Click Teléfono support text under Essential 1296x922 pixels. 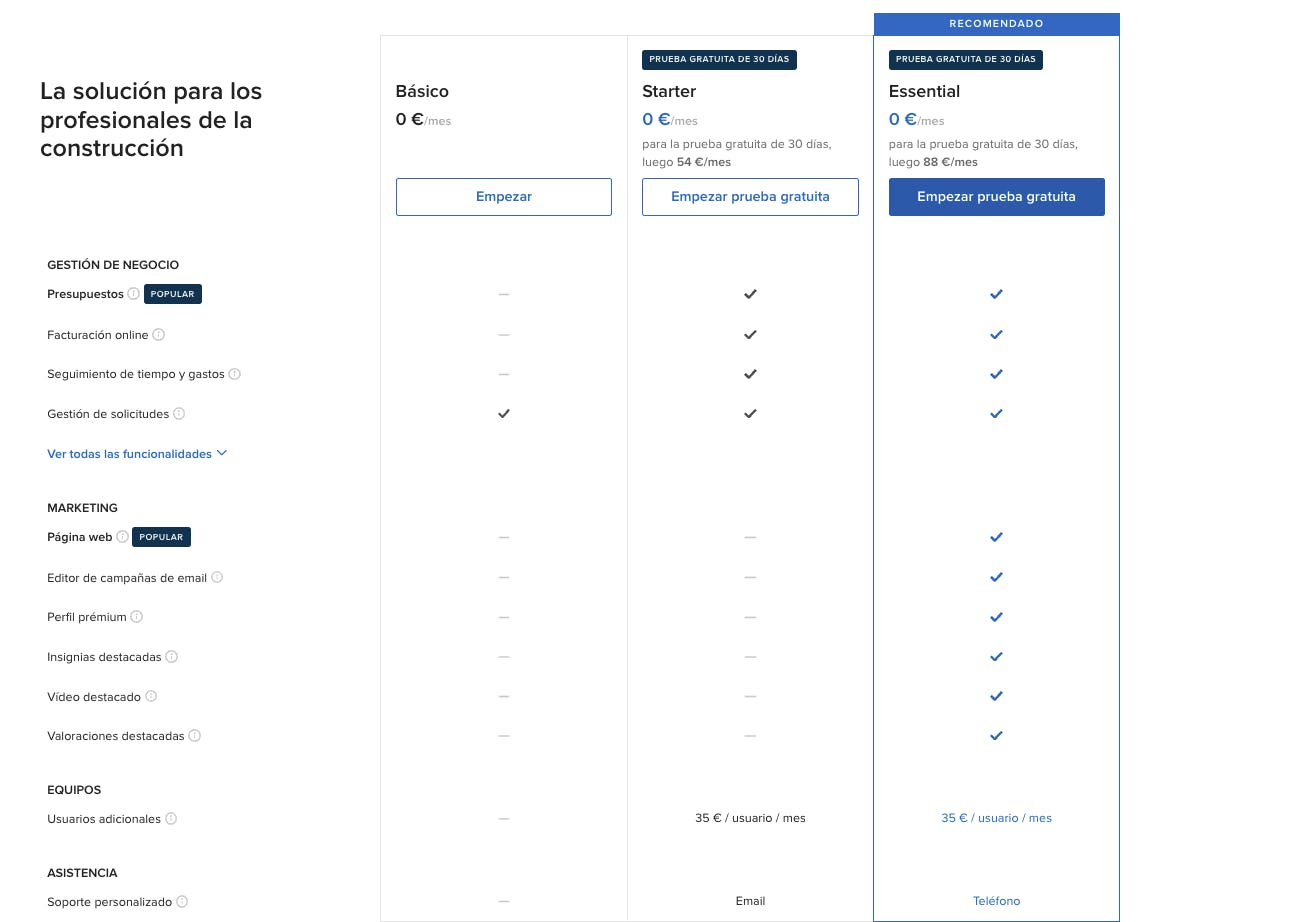point(996,901)
